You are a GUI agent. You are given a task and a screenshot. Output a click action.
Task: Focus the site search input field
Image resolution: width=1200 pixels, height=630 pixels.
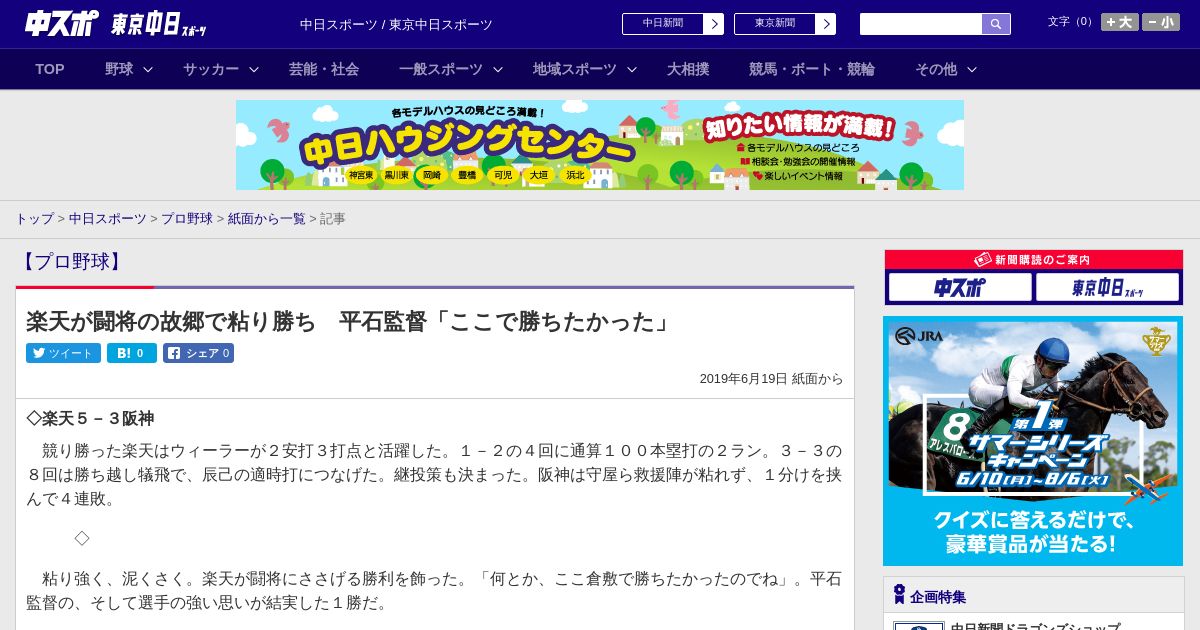pos(921,24)
